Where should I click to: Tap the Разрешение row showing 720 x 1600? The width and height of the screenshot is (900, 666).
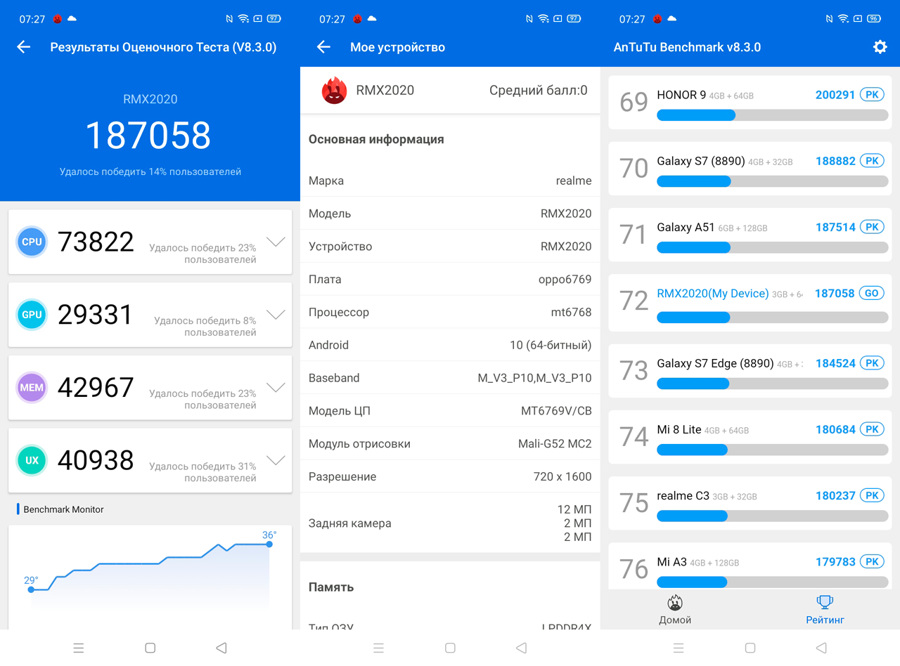click(x=450, y=477)
